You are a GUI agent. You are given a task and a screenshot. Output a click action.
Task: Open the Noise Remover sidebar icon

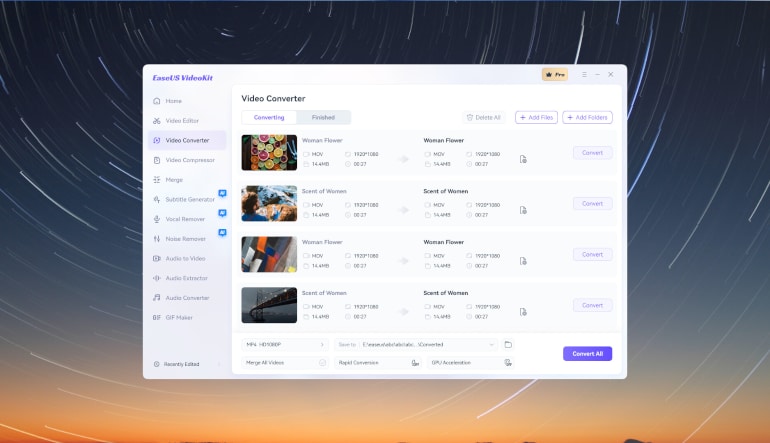click(x=157, y=239)
